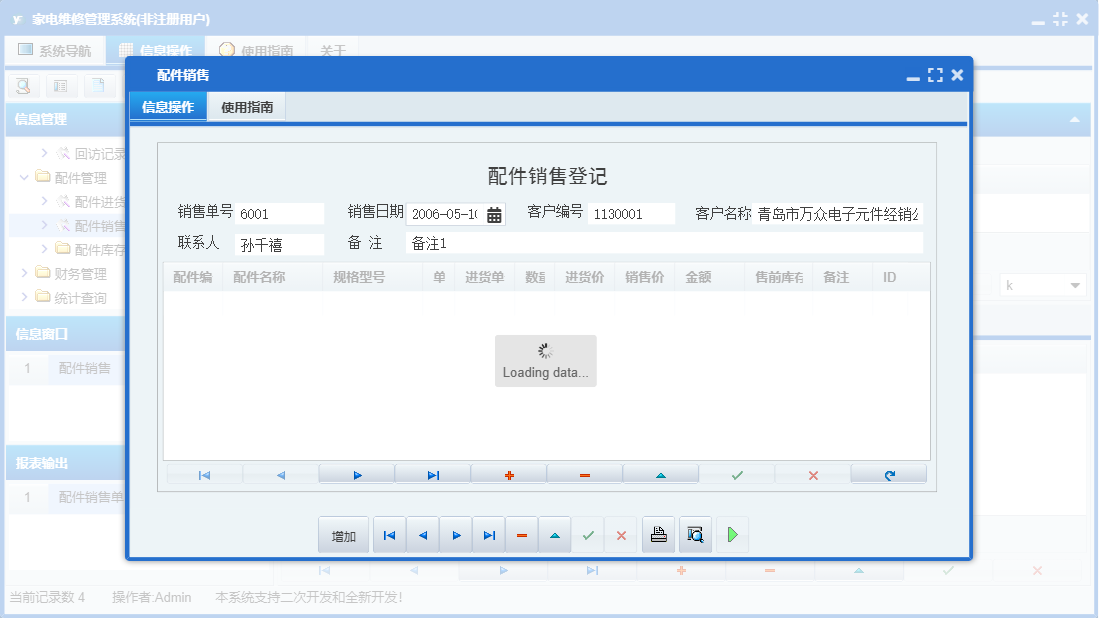Click the 备注 input field showing 备注1
Image resolution: width=1099 pixels, height=618 pixels.
pyautogui.click(x=660, y=242)
